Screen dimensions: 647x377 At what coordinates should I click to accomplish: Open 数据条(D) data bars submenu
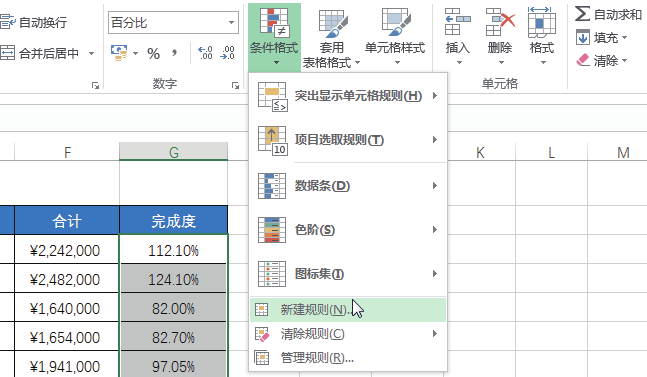(348, 186)
